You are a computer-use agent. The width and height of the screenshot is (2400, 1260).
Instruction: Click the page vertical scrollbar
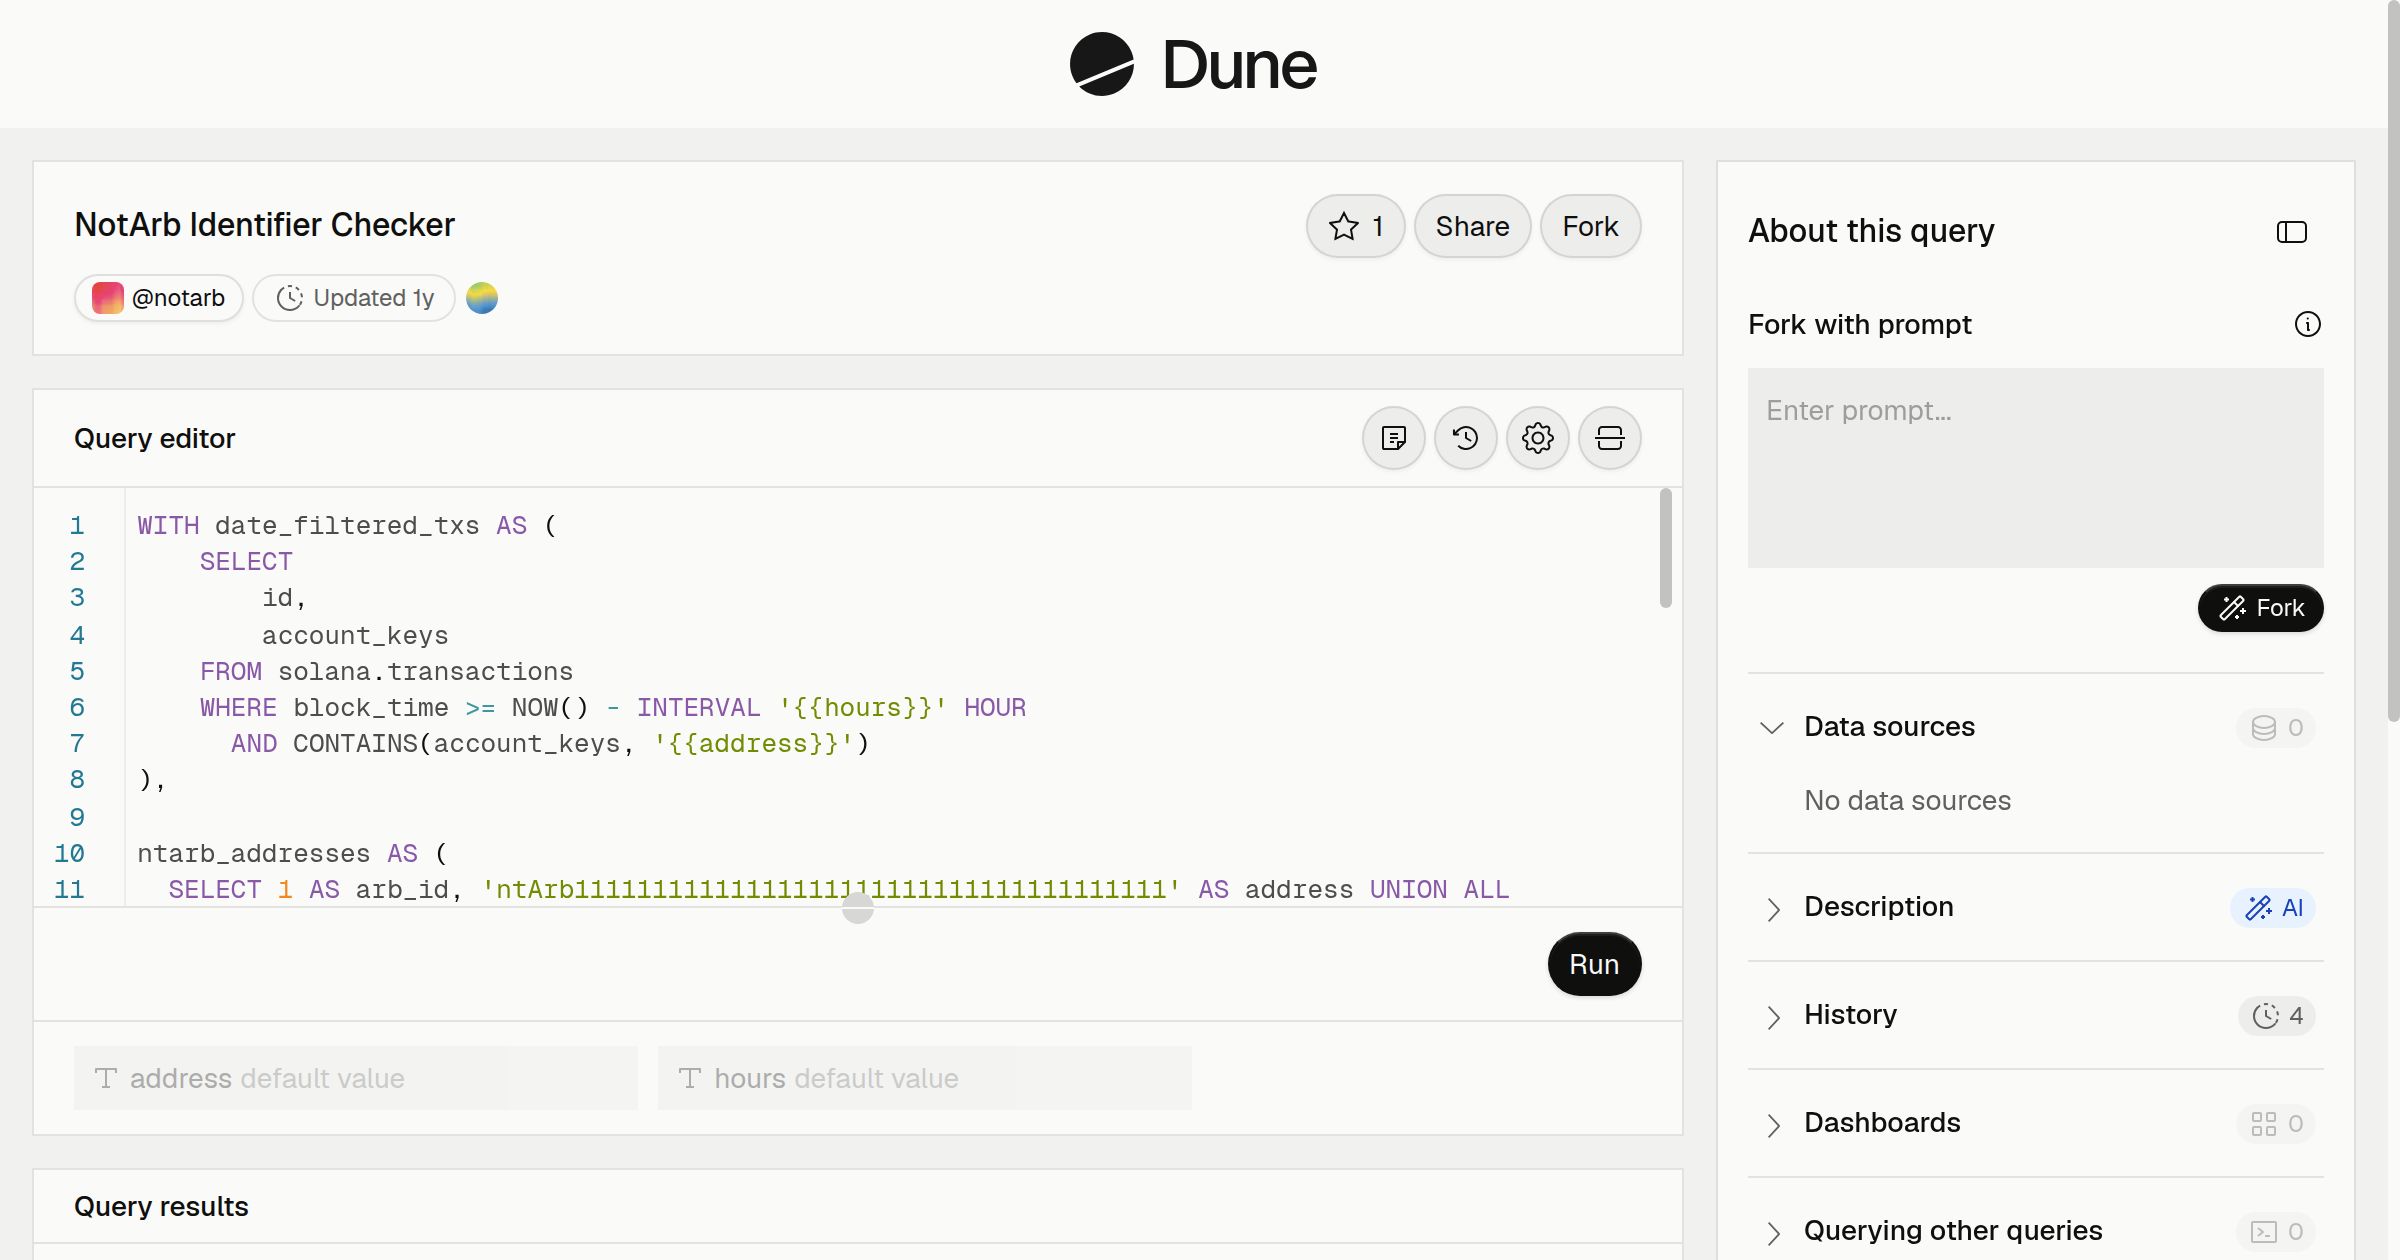pyautogui.click(x=2393, y=360)
